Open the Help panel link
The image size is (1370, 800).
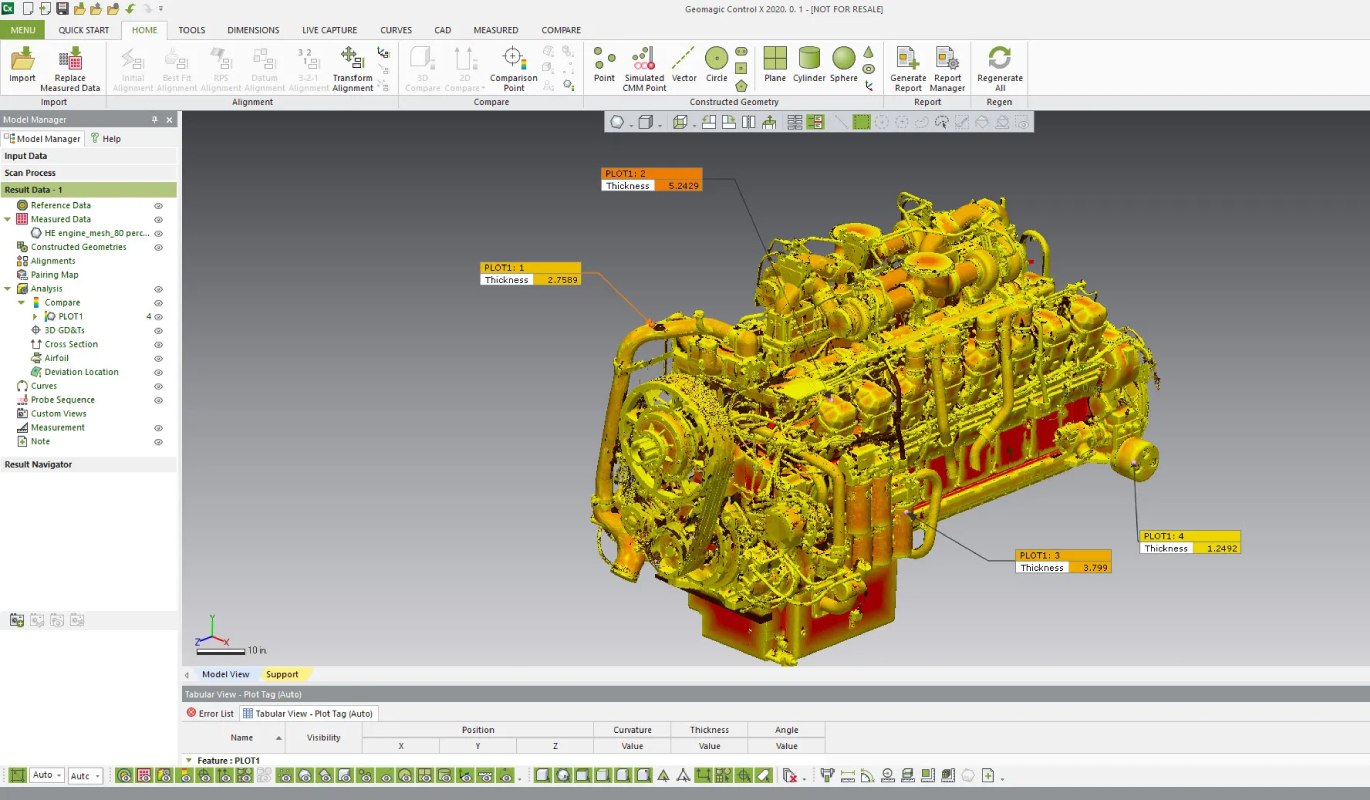106,139
